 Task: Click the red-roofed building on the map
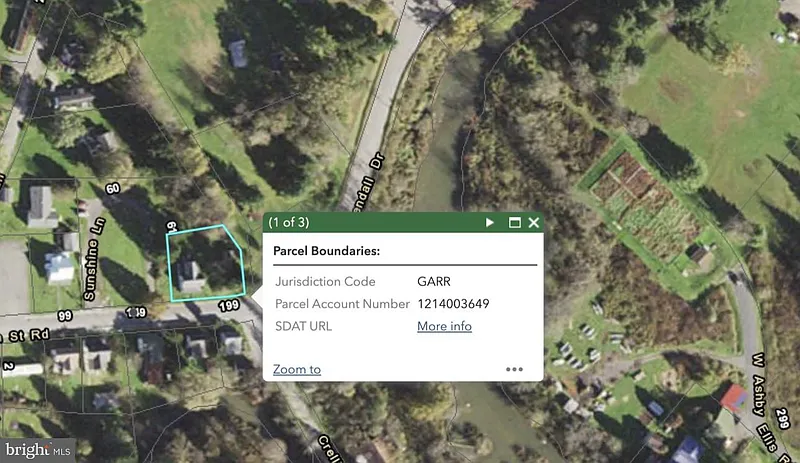click(x=733, y=400)
